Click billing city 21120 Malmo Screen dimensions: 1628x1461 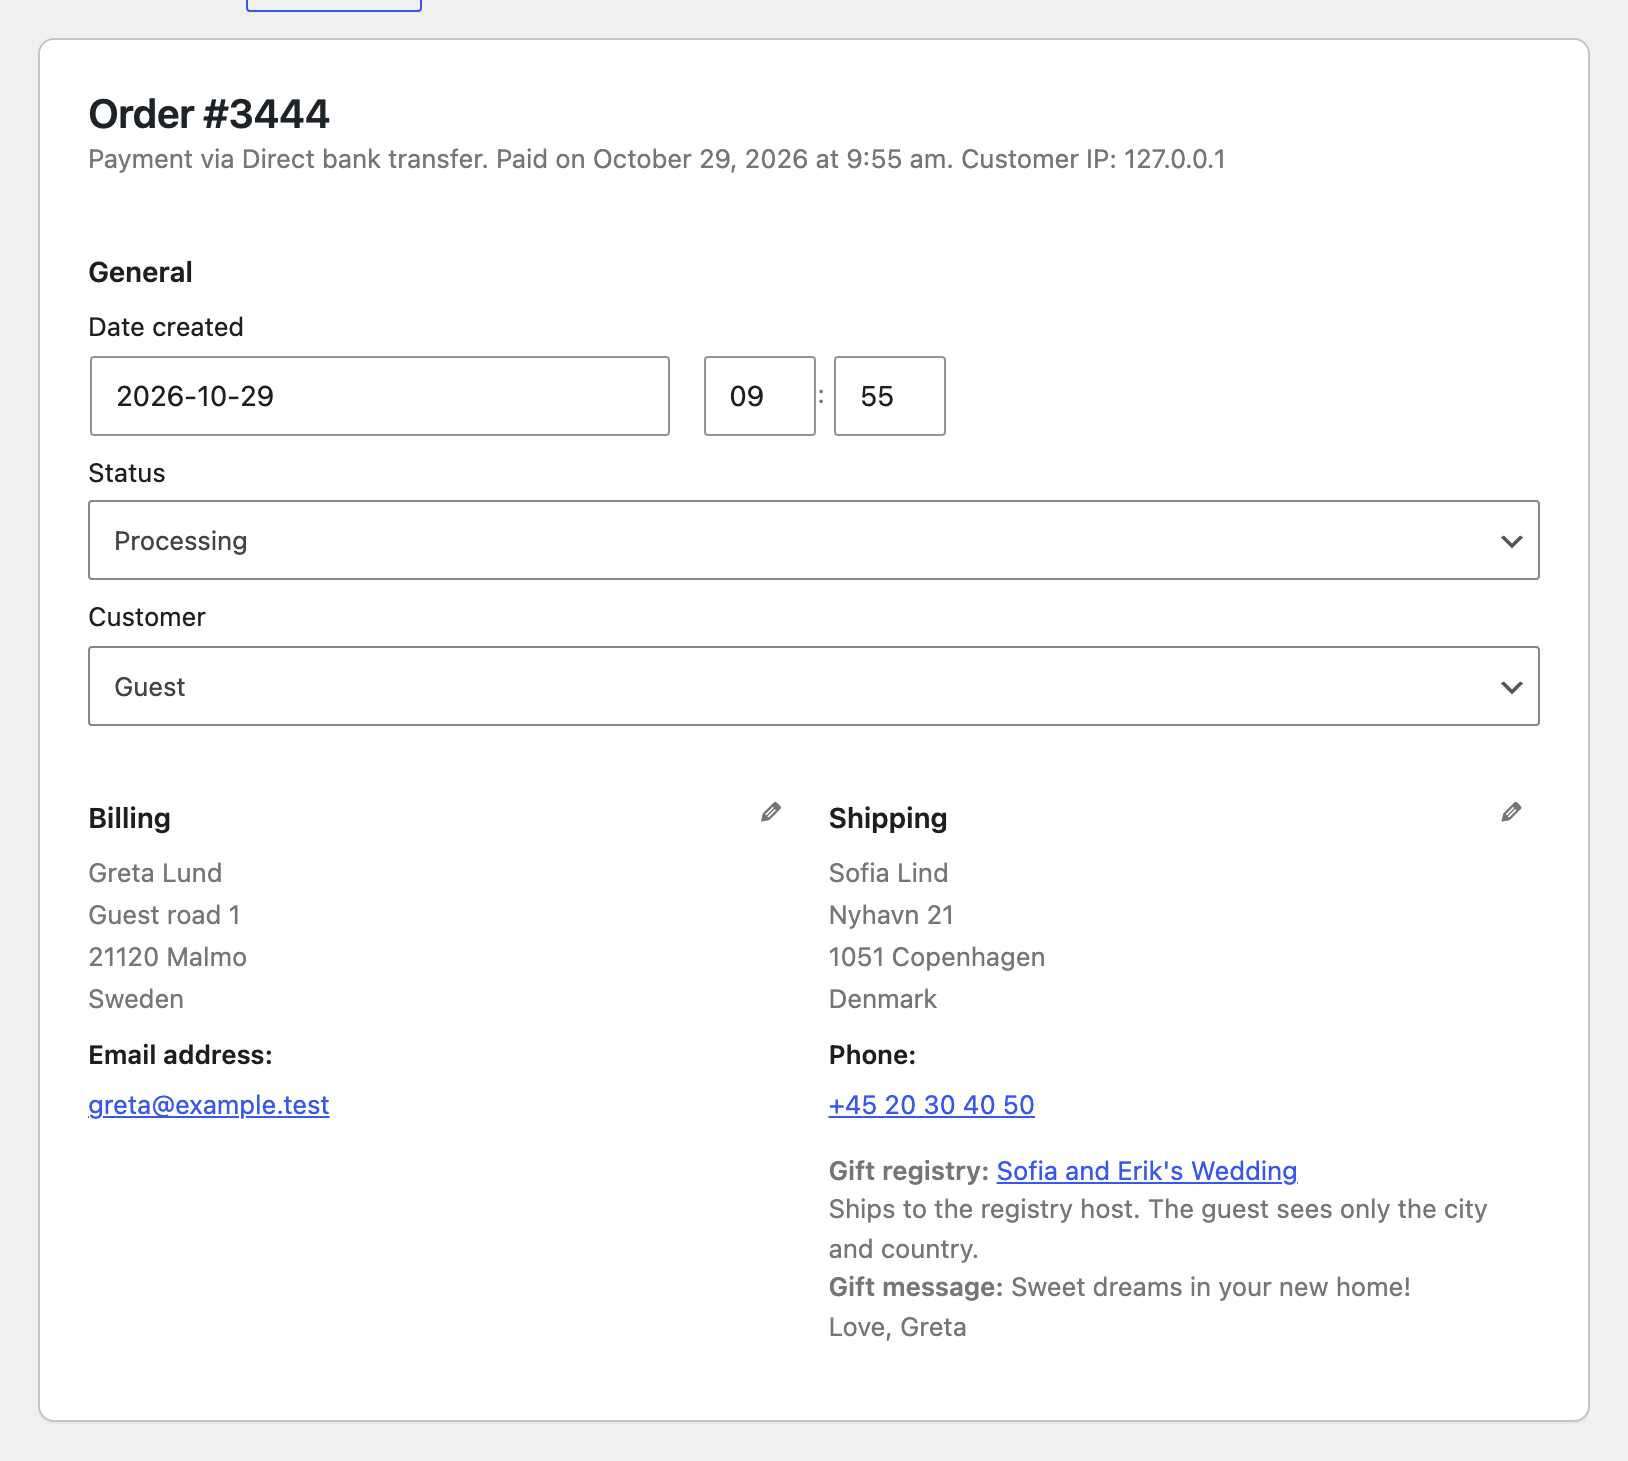pos(167,957)
